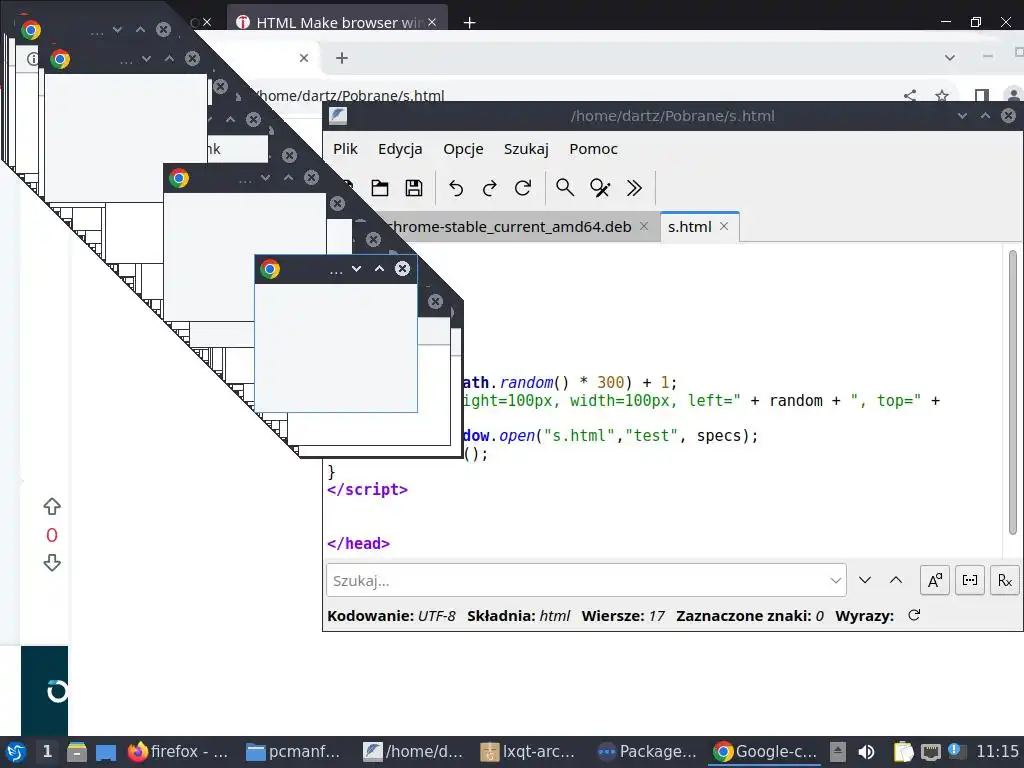Bookmark this page with the star icon
The image size is (1024, 768).
[942, 96]
